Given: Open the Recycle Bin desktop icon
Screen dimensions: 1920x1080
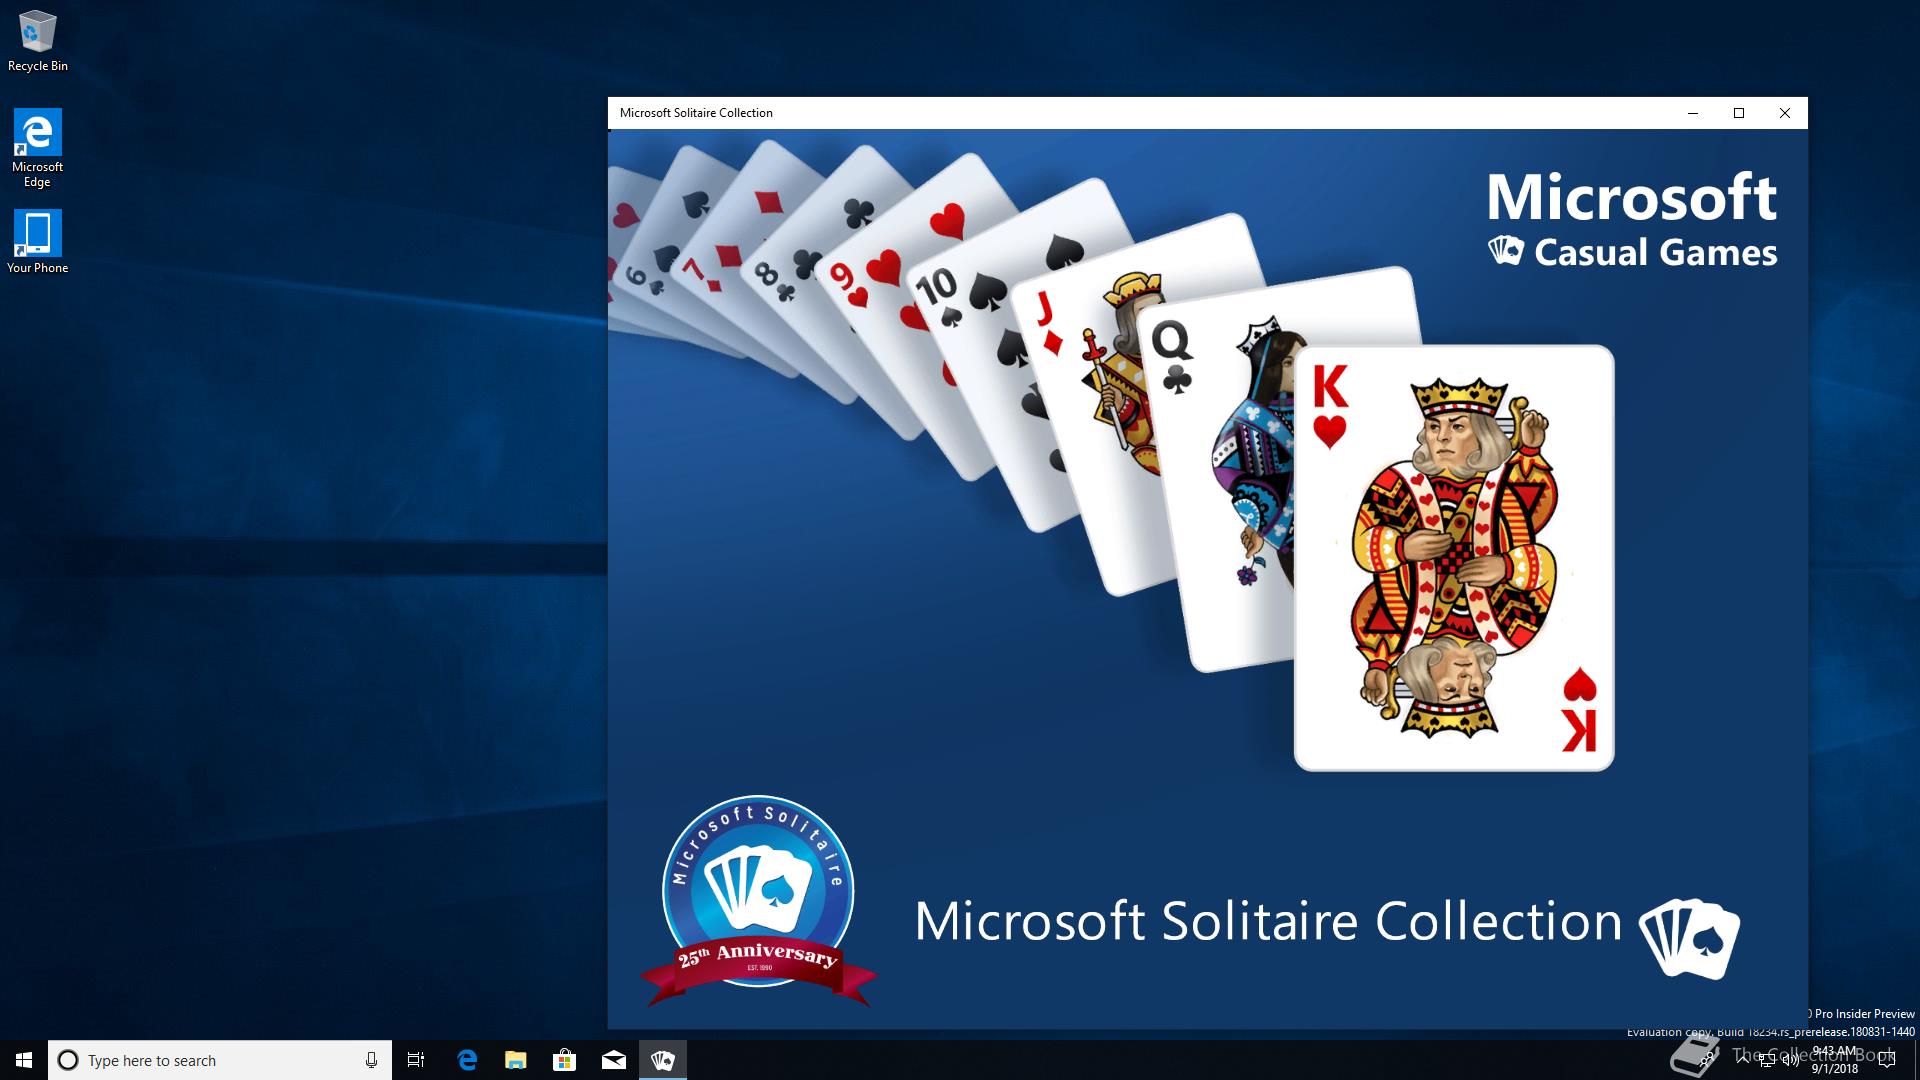Looking at the screenshot, I should point(37,40).
